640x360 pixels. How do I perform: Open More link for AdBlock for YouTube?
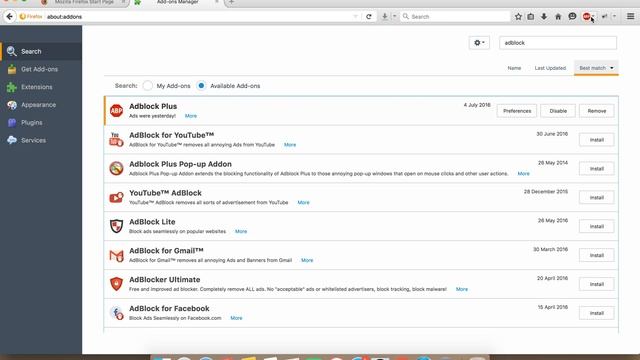[290, 145]
